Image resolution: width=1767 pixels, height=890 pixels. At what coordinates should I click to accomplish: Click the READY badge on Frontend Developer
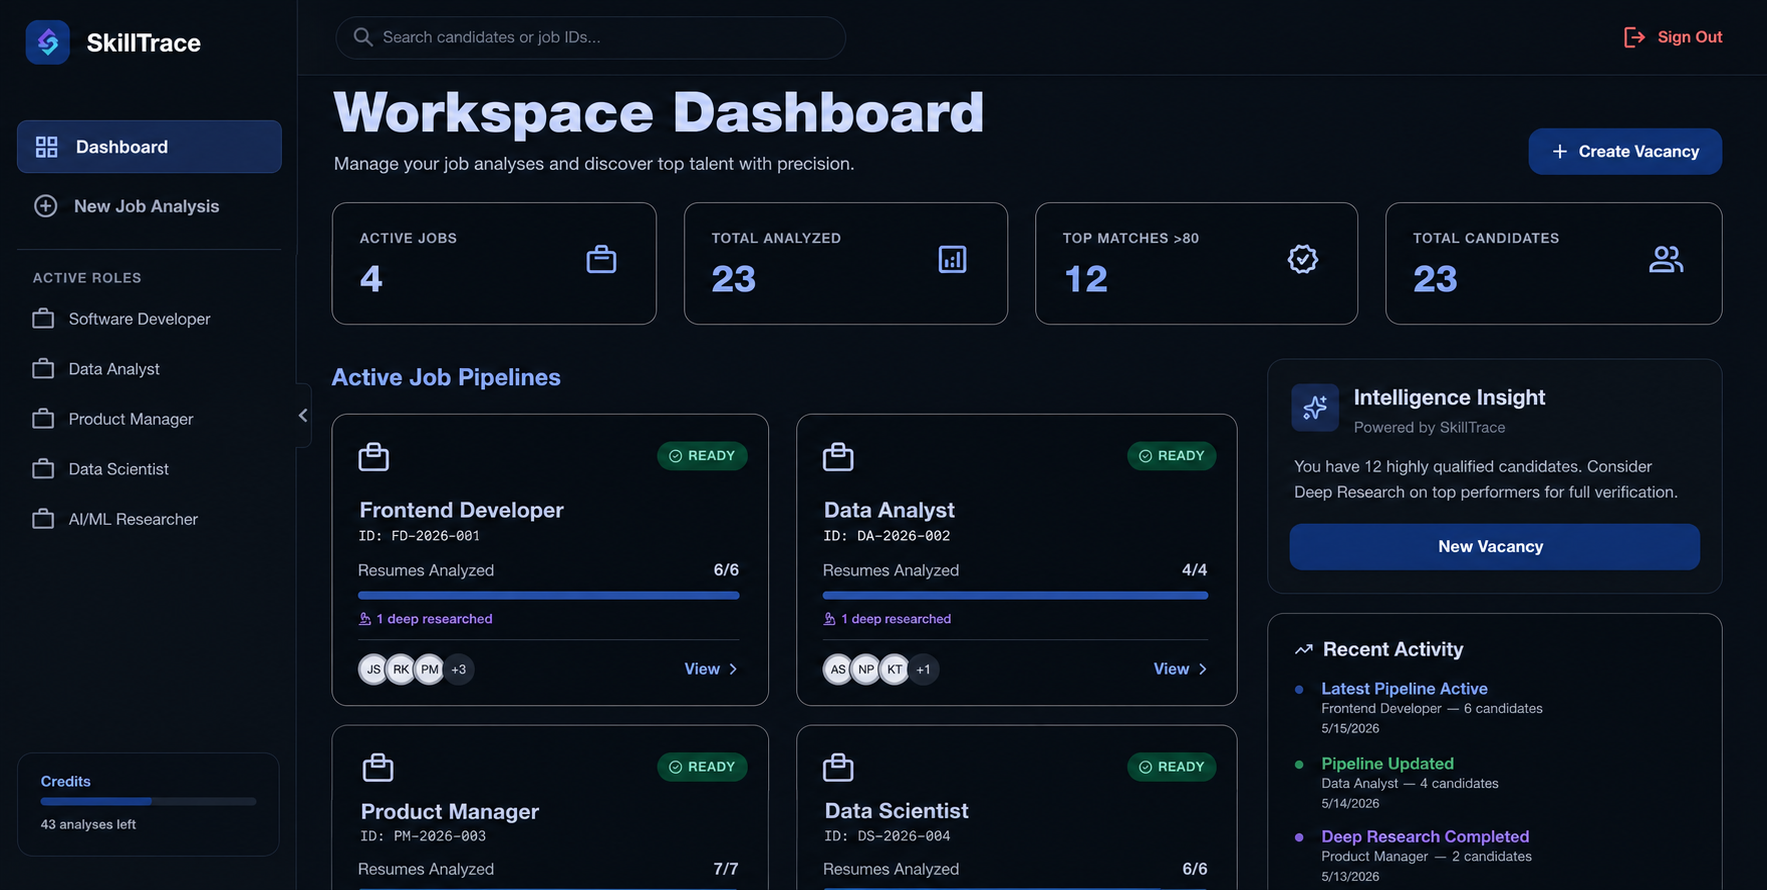(x=702, y=456)
